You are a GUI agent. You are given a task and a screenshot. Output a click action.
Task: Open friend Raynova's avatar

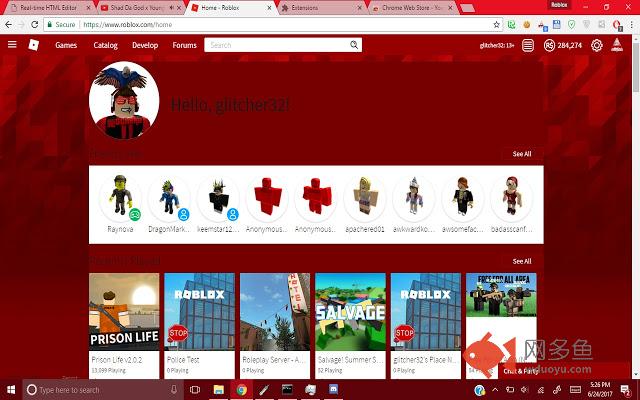[120, 198]
